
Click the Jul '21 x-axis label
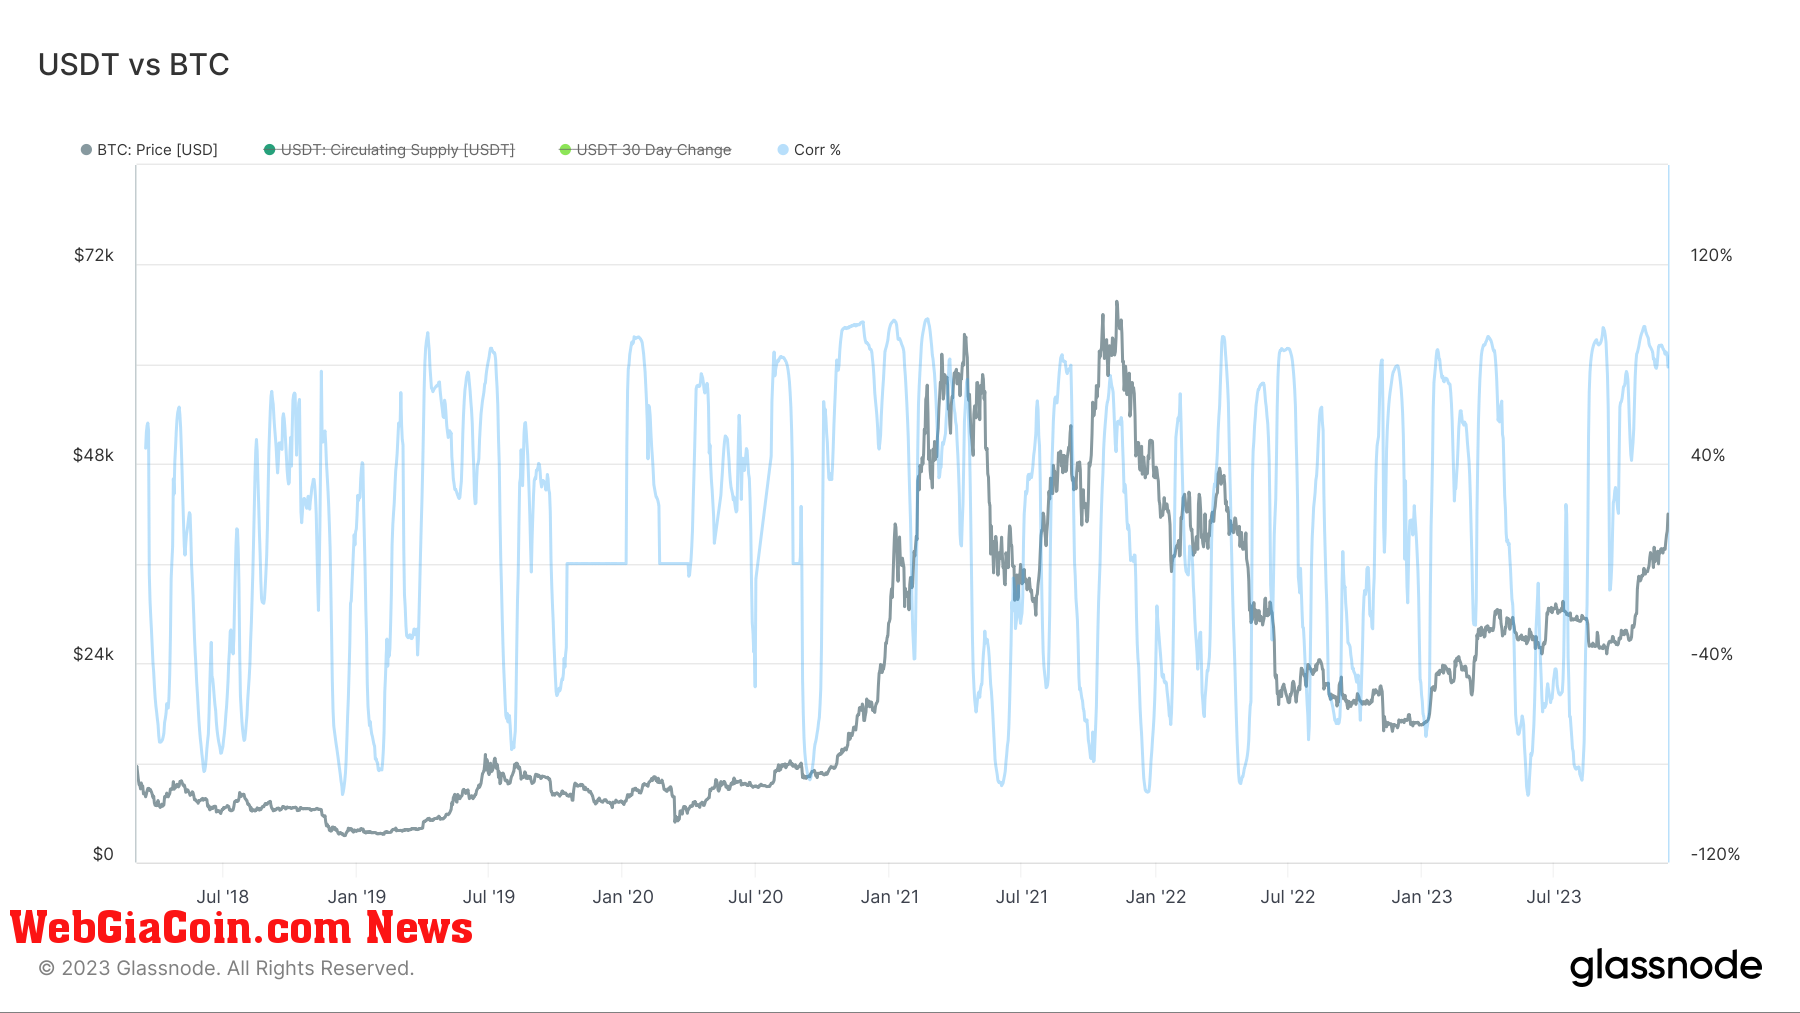tap(1022, 897)
